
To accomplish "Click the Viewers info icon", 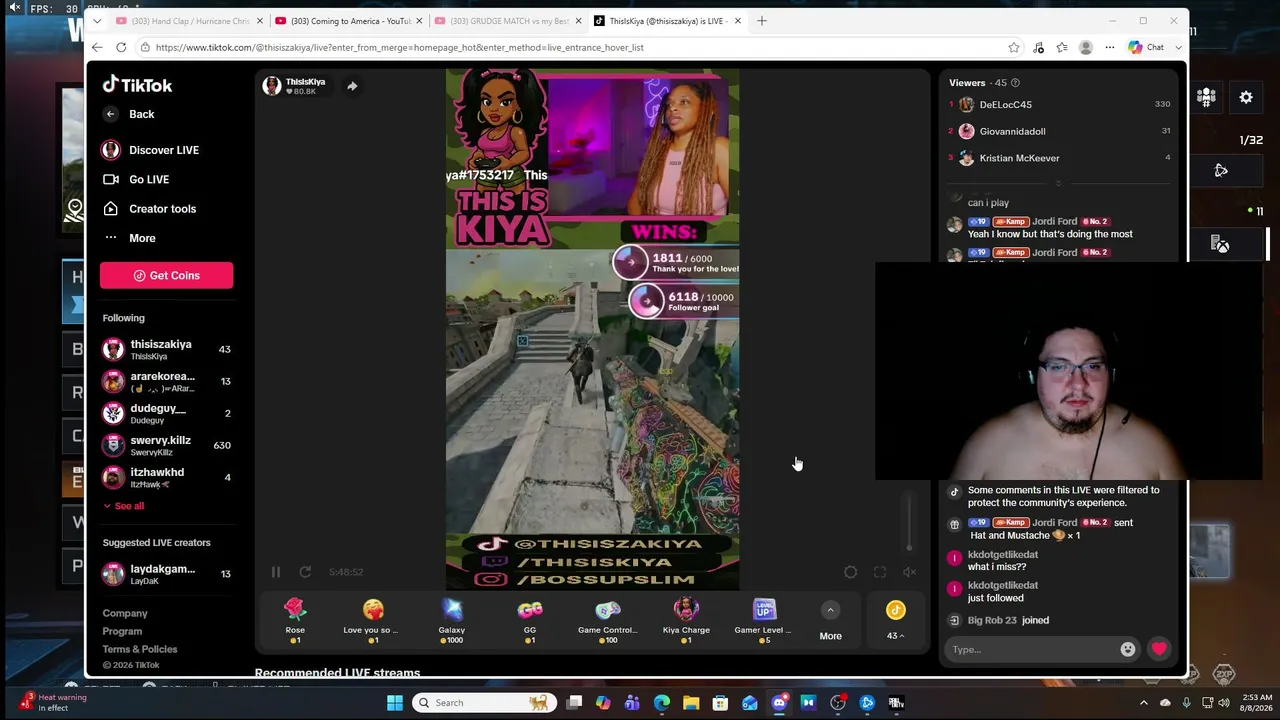I will tap(1015, 83).
